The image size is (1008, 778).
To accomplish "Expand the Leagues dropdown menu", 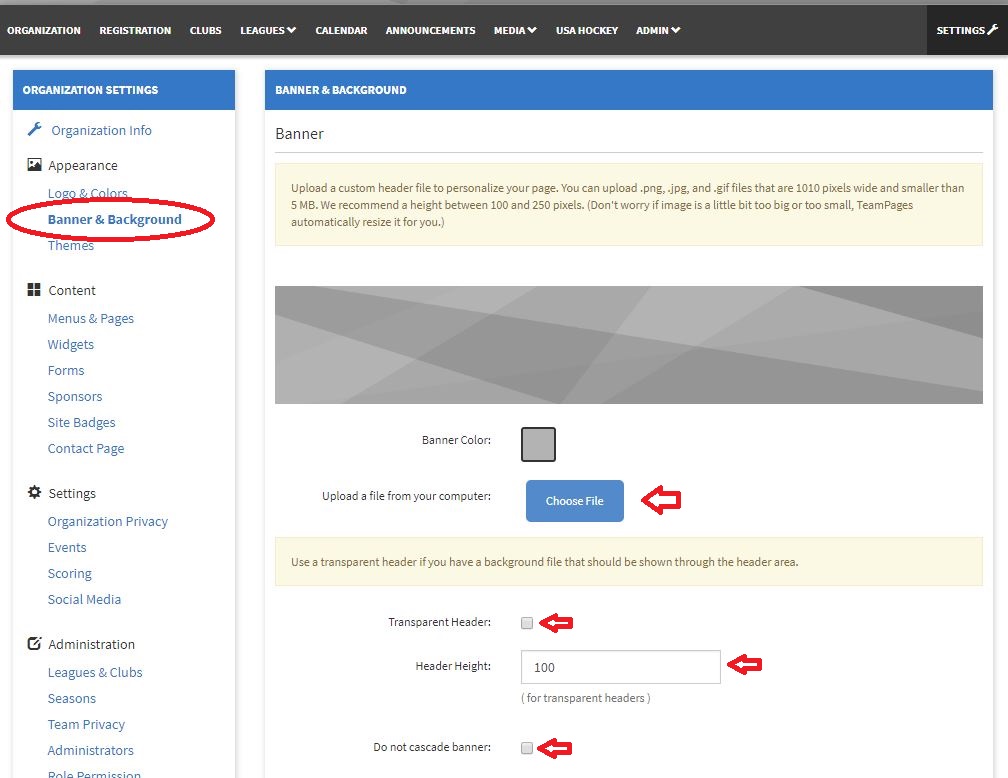I will click(268, 30).
